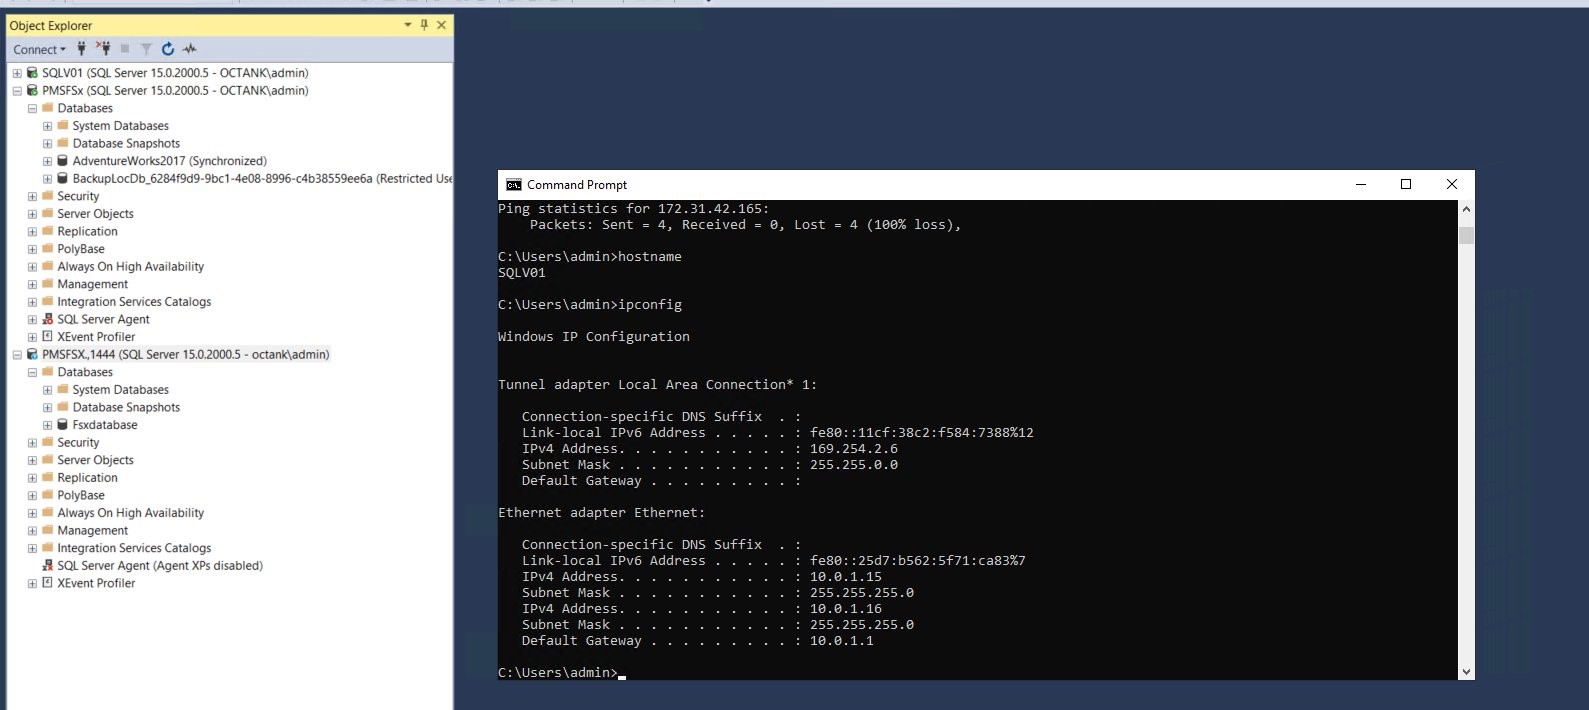Image resolution: width=1589 pixels, height=710 pixels.
Task: Select PolyBase label under PMSFSx server
Action: pyautogui.click(x=81, y=249)
